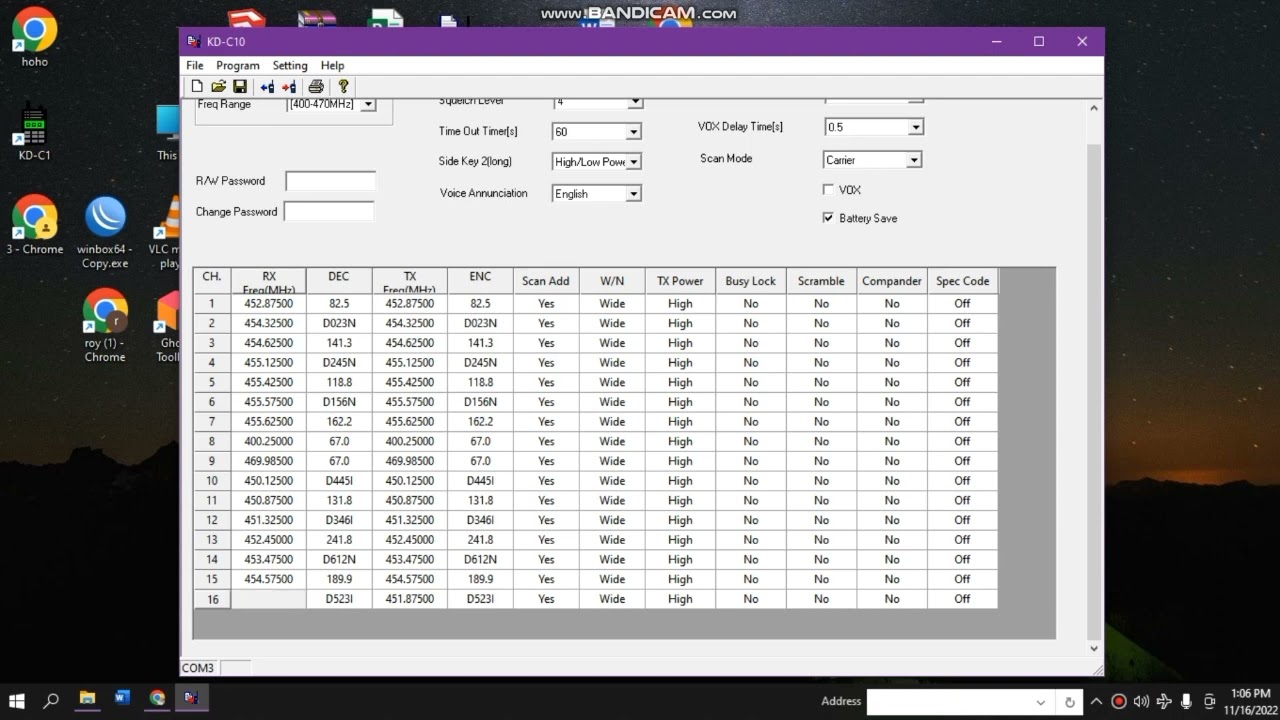The image size is (1280, 720).
Task: Select channel 16 empty RX frequency cell
Action: (x=268, y=599)
